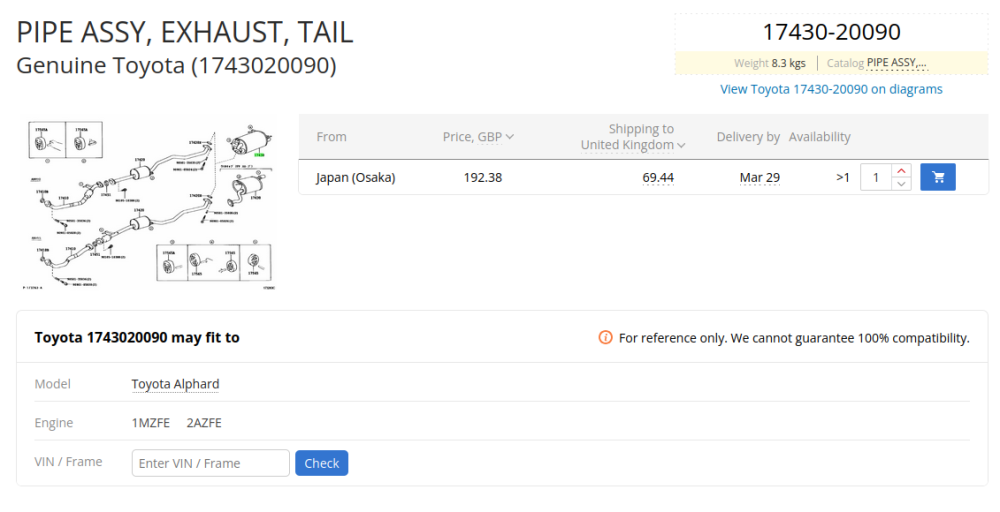Viewport: 1000px width, 512px height.
Task: Click the 69.44 shipping cost value
Action: [658, 178]
